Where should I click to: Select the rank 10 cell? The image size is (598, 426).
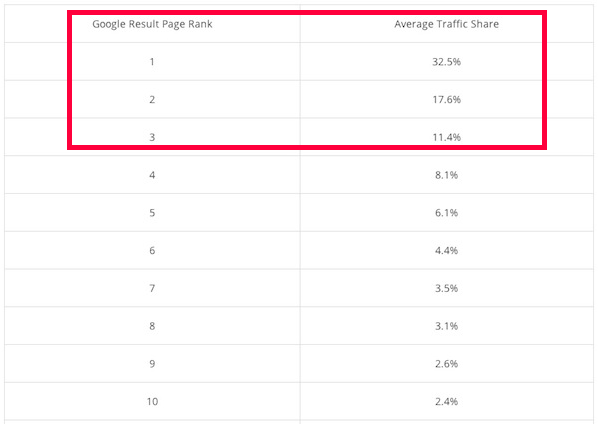(x=152, y=401)
